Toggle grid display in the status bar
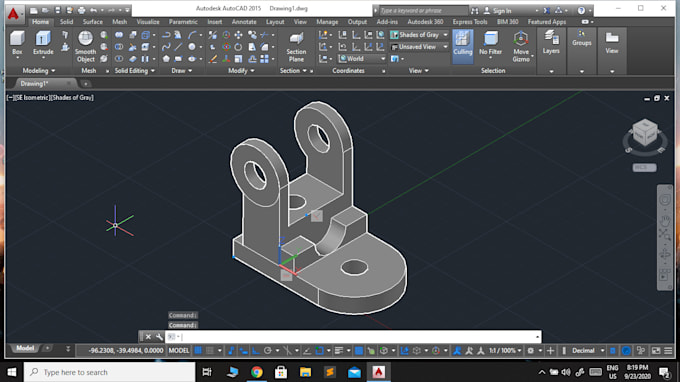The image size is (680, 382). (198, 350)
